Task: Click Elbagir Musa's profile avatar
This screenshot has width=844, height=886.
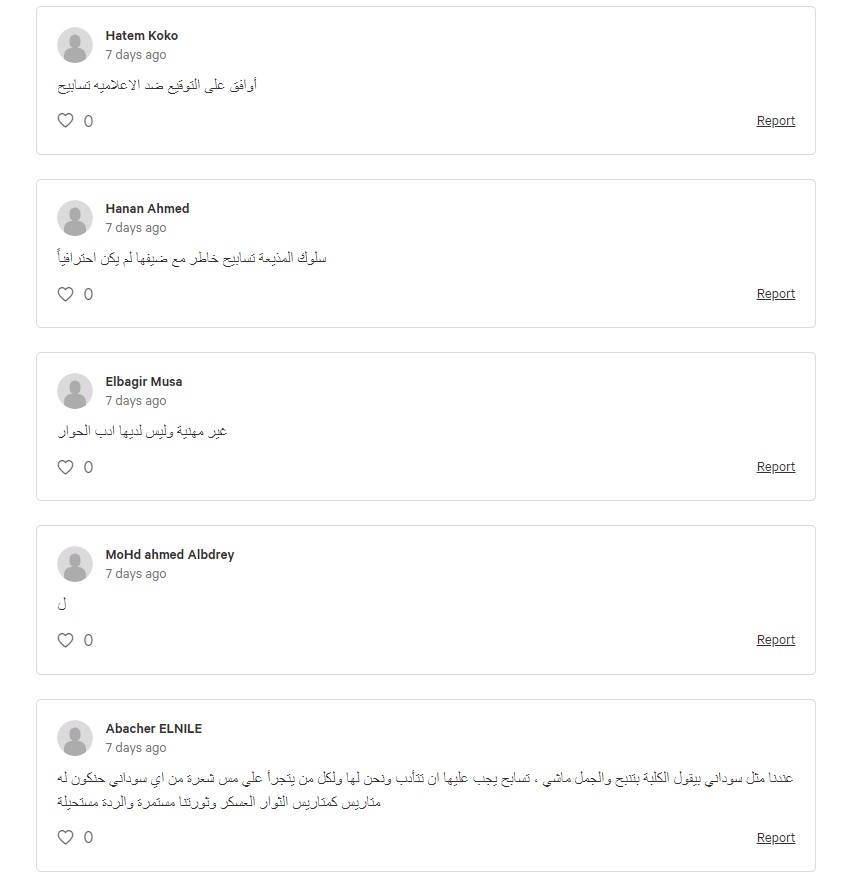Action: (x=75, y=390)
